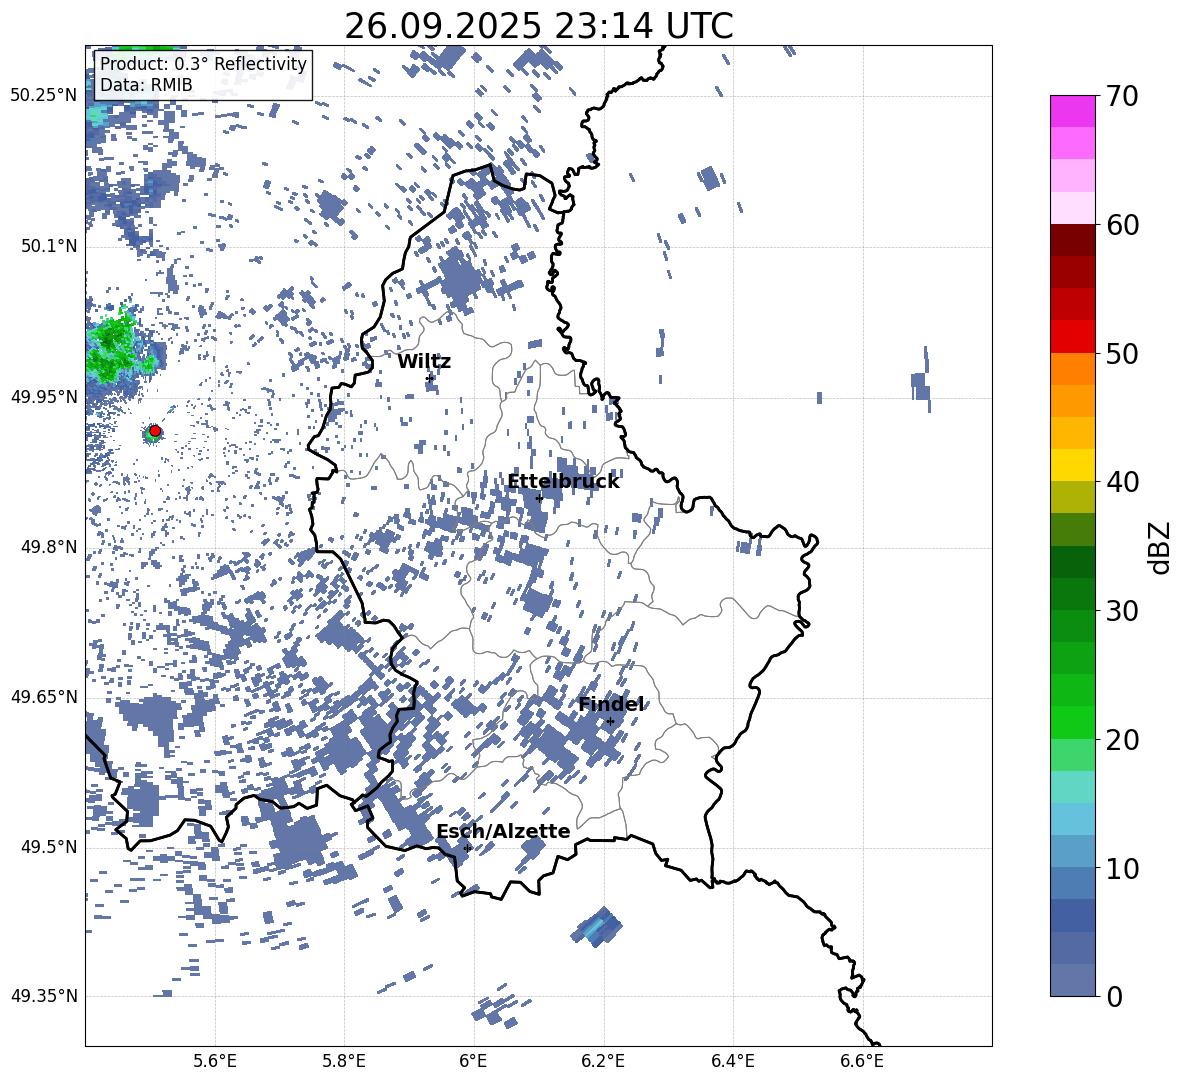Click the 70 value on the colorbar
This screenshot has width=1184, height=1081.
coord(1122,97)
